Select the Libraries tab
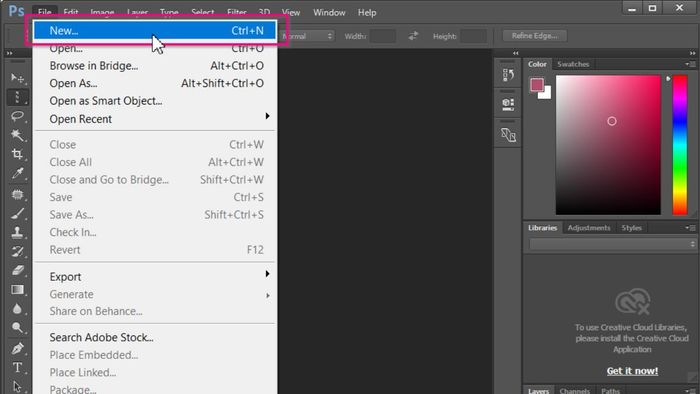This screenshot has height=394, width=700. tap(542, 228)
